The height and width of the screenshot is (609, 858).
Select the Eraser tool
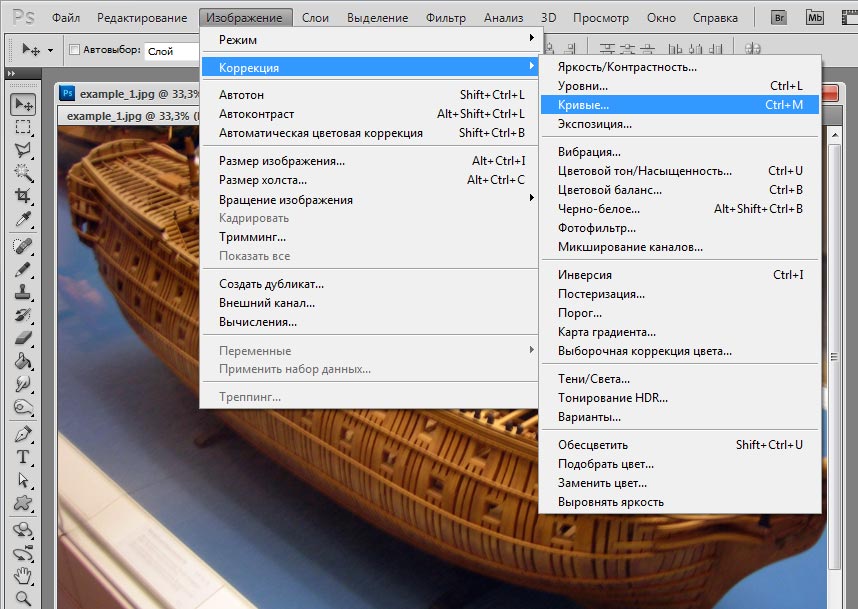coord(23,338)
